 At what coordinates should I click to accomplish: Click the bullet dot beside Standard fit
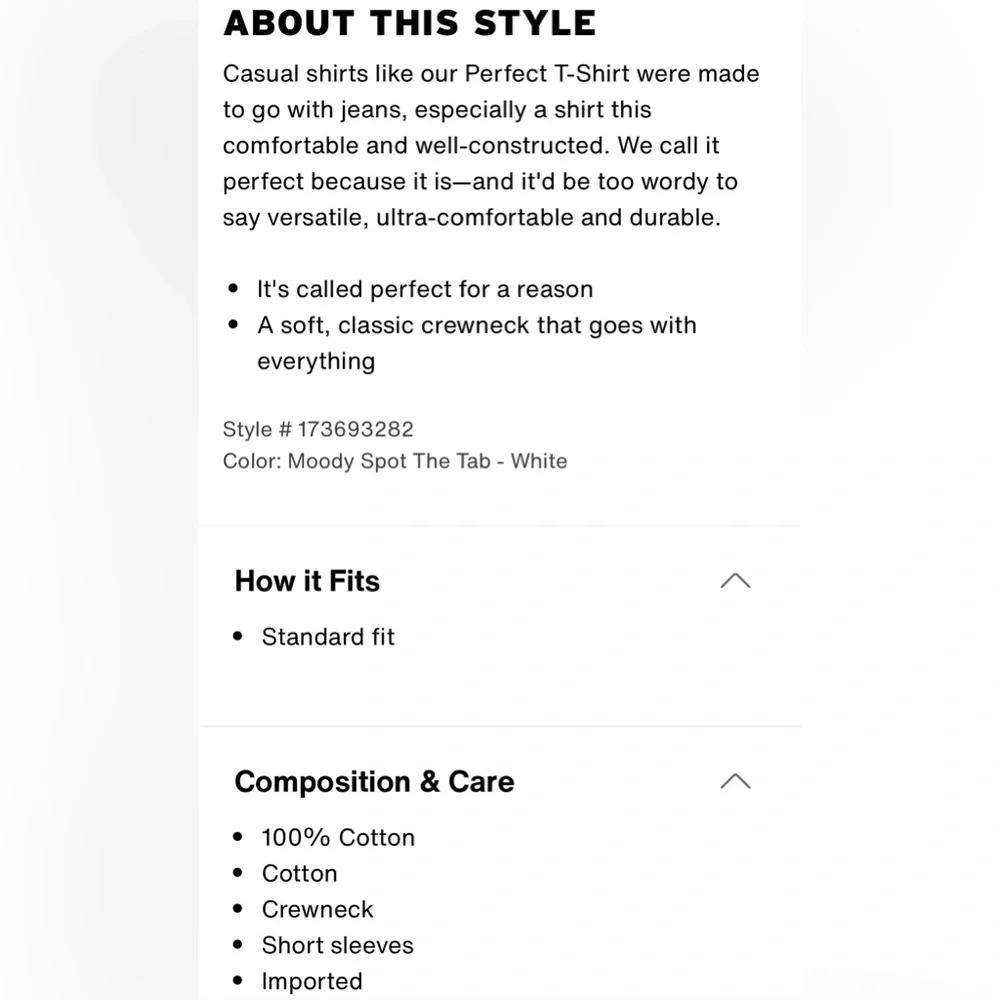point(237,637)
